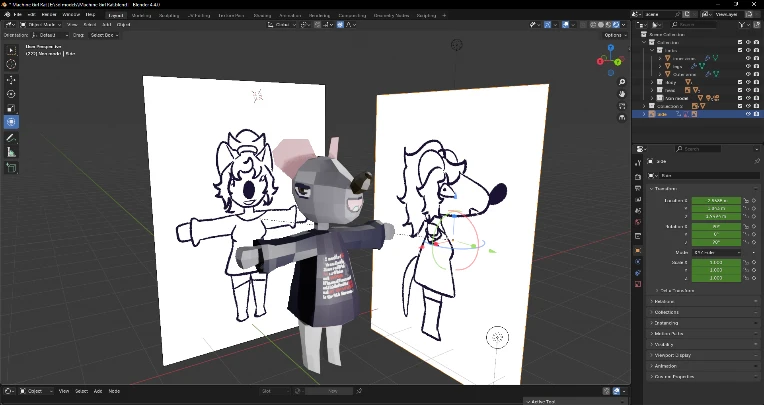The height and width of the screenshot is (405, 764).
Task: Select the Rotate tool in the left toolbar
Action: tap(11, 94)
